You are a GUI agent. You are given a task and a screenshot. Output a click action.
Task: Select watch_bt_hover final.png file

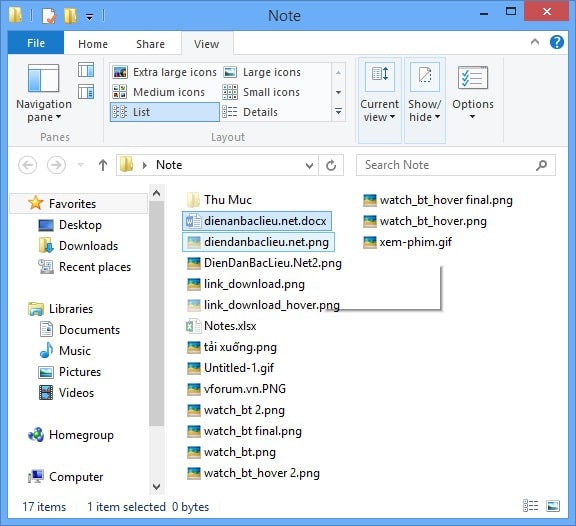(x=438, y=200)
